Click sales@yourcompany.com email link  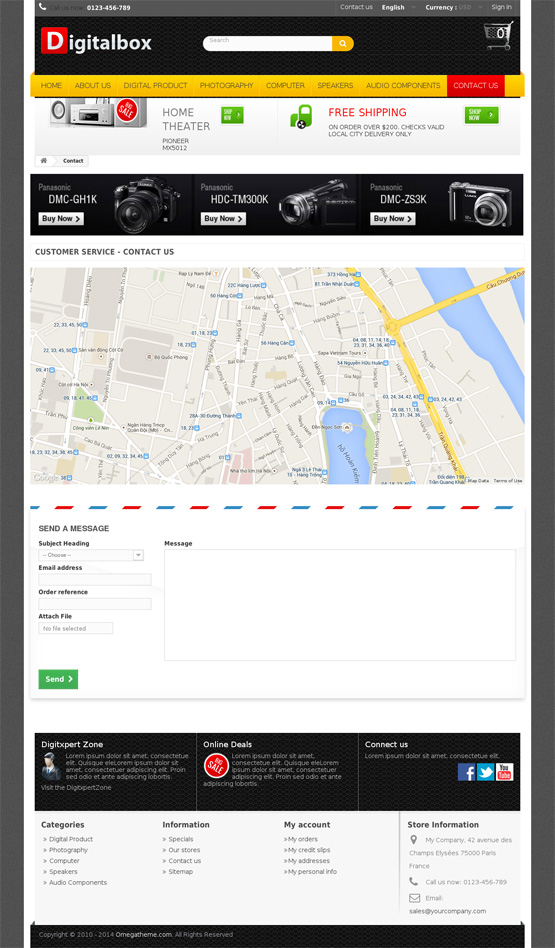[447, 911]
